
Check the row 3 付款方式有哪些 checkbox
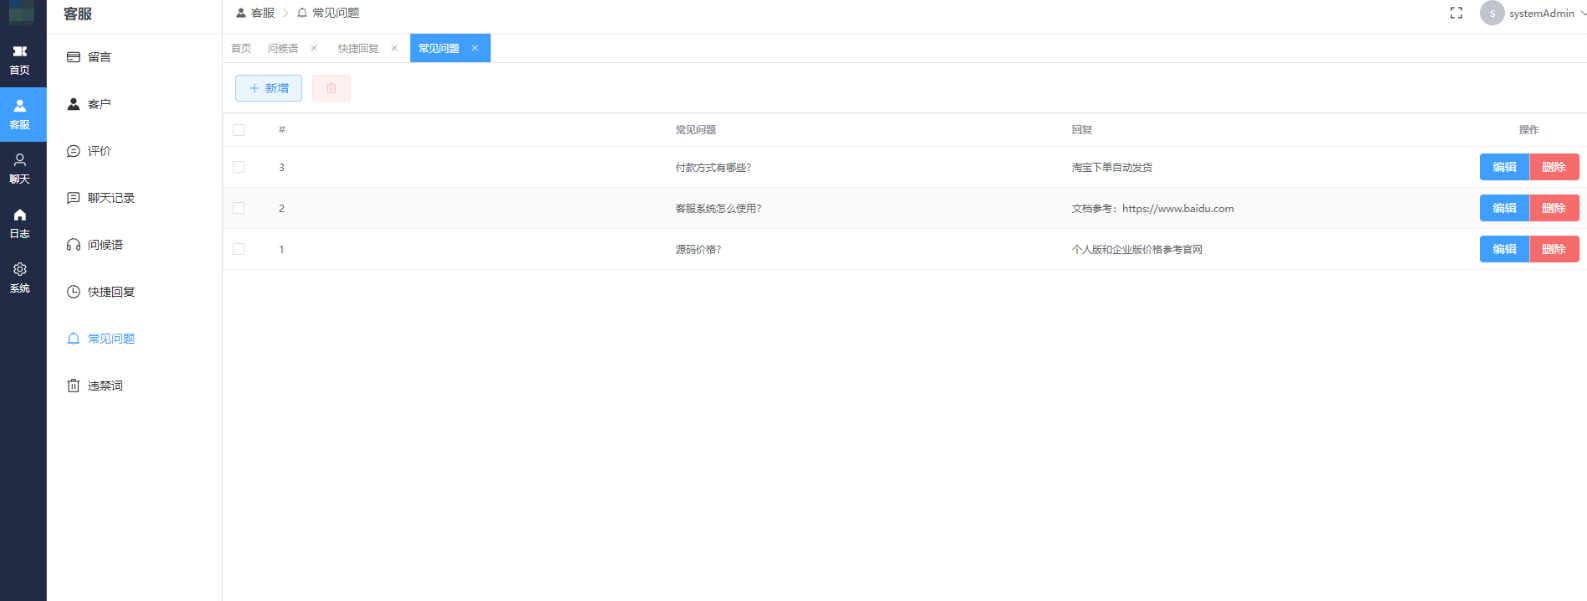[x=238, y=167]
